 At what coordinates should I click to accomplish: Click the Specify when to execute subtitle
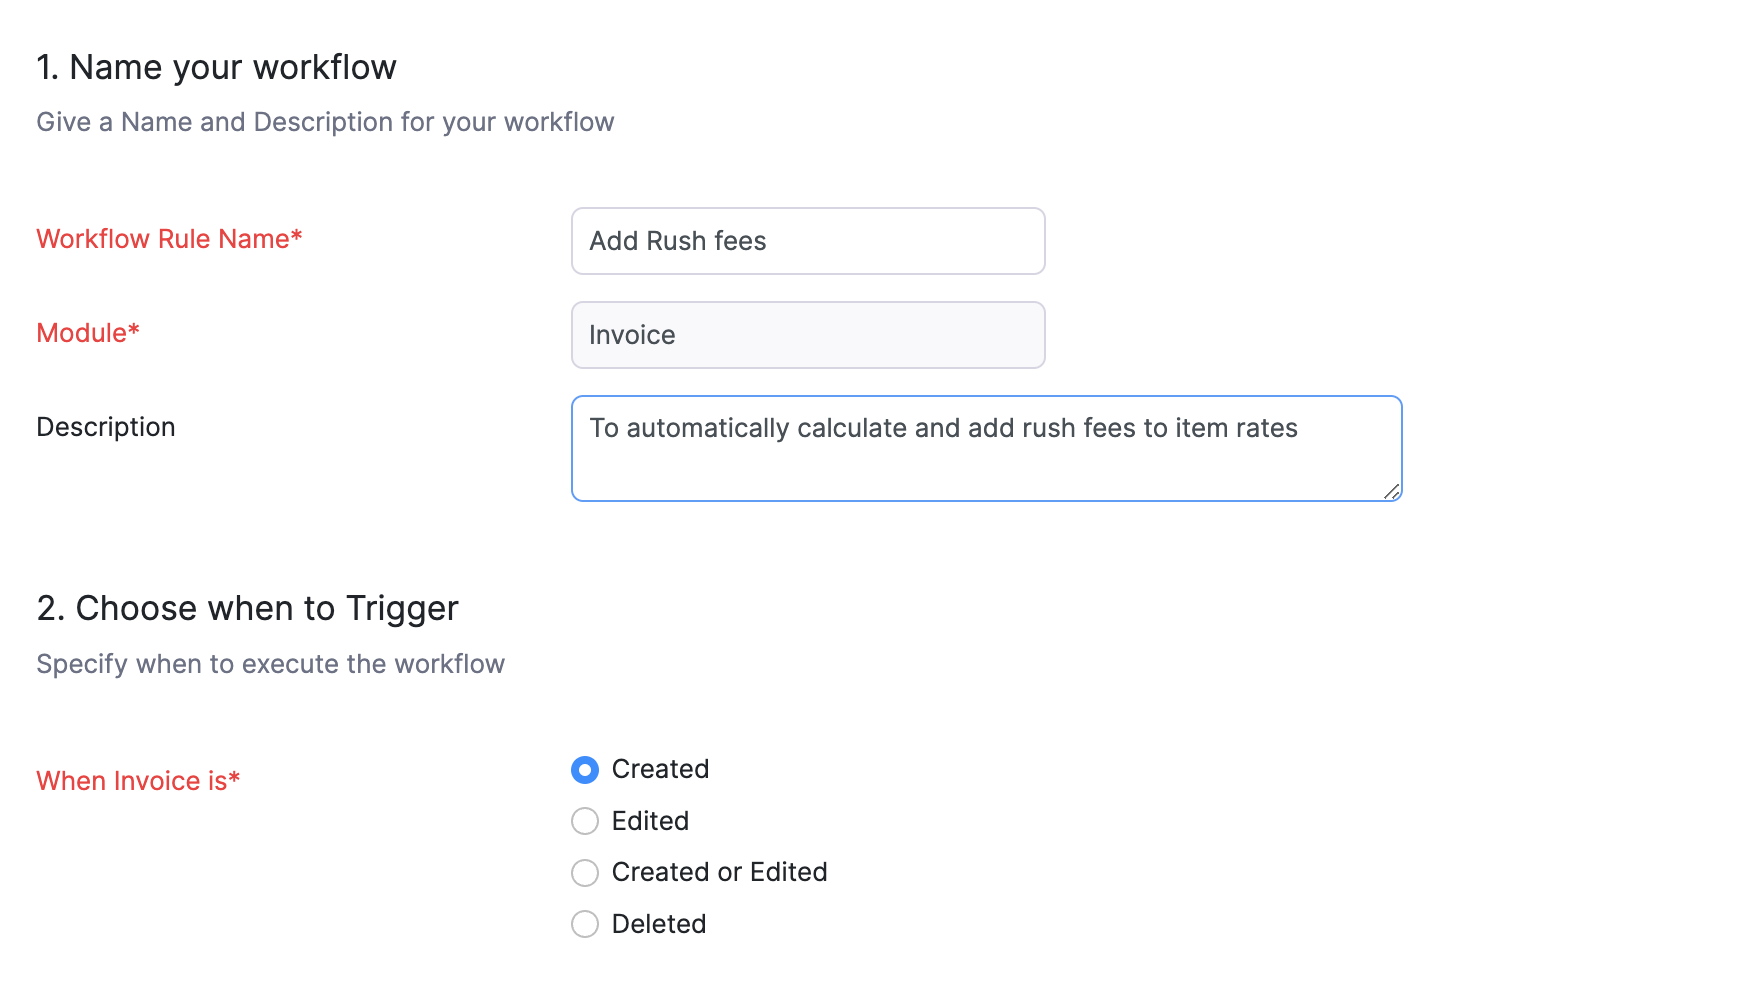(270, 664)
